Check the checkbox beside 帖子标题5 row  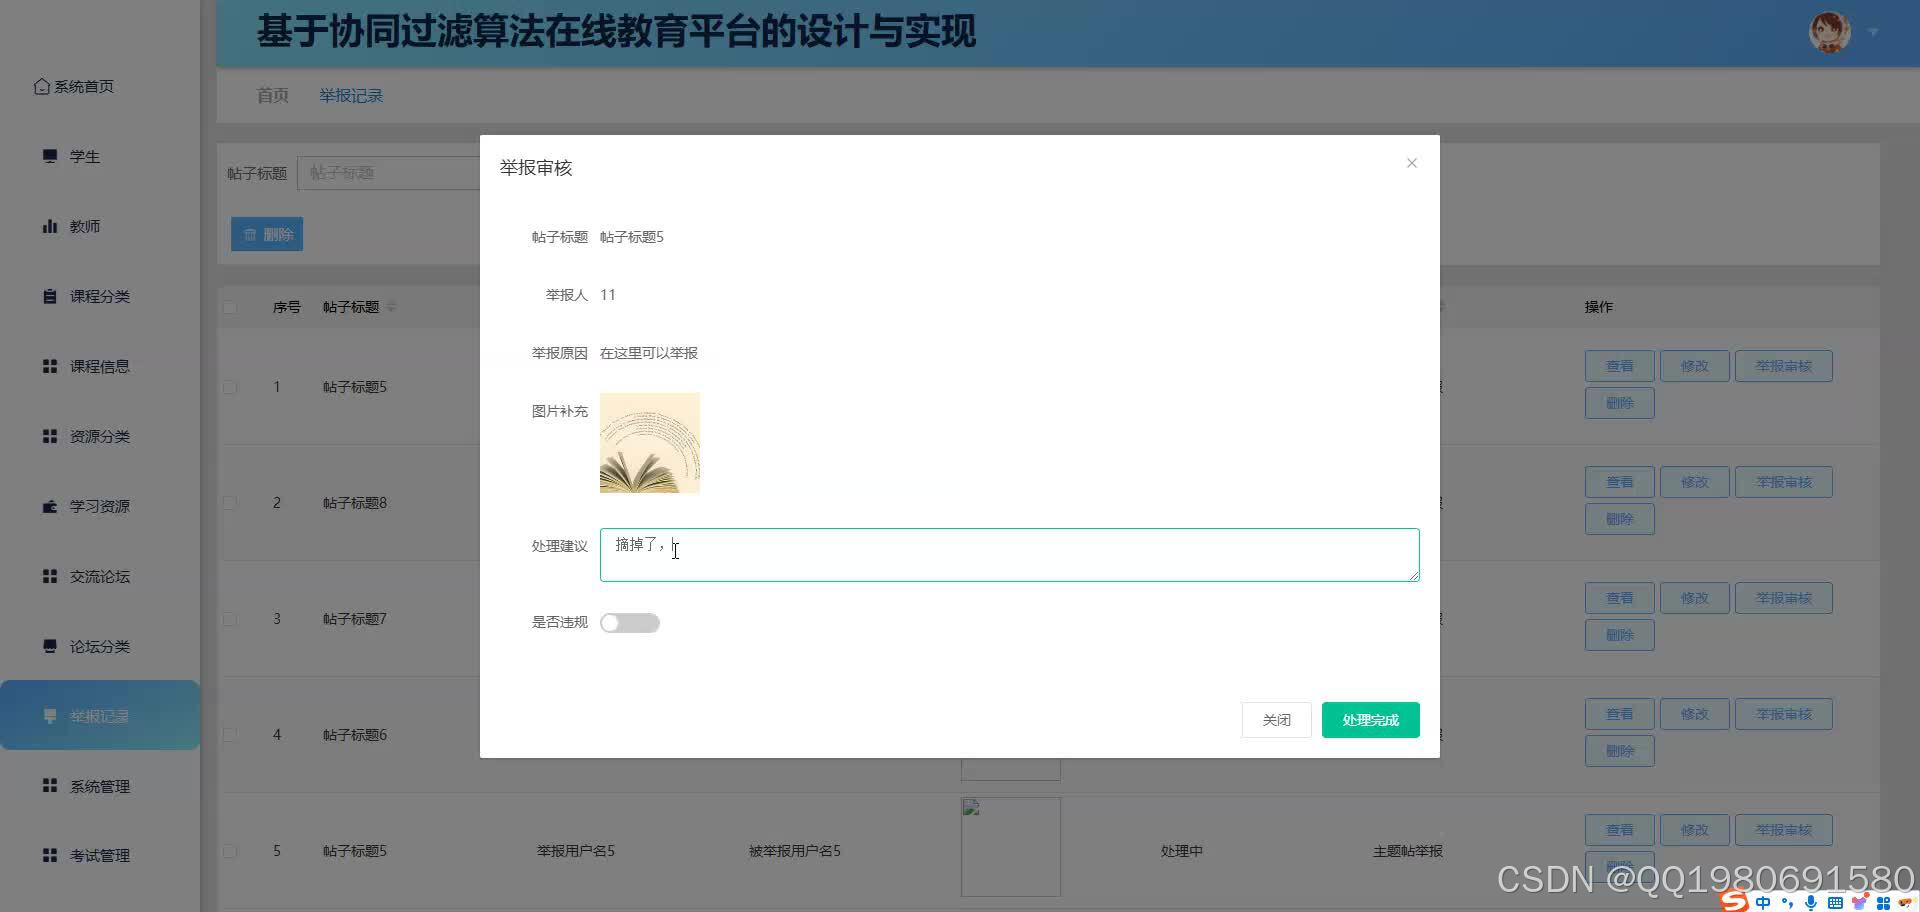[230, 387]
